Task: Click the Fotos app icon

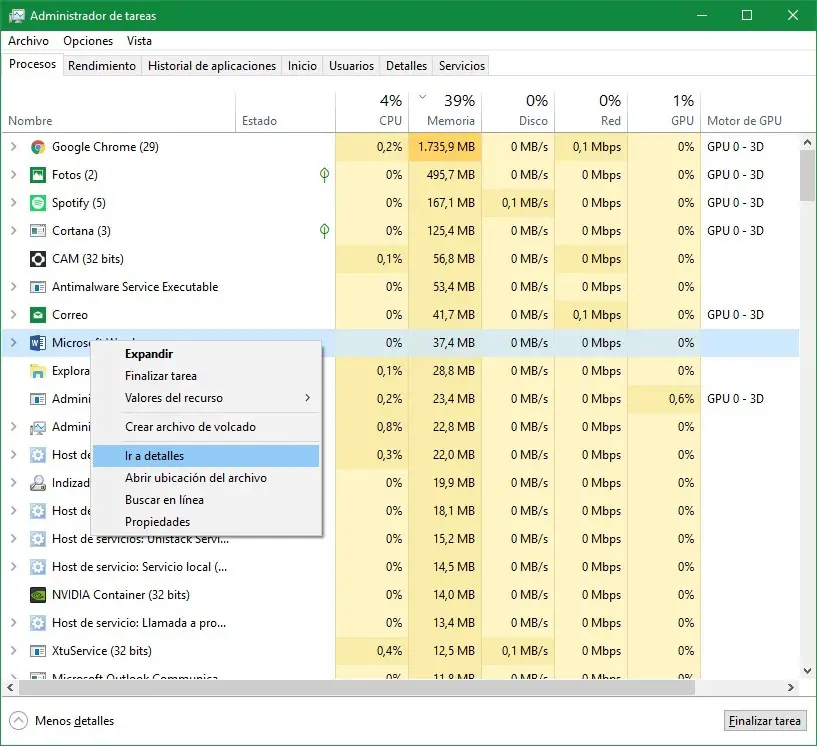Action: coord(38,175)
